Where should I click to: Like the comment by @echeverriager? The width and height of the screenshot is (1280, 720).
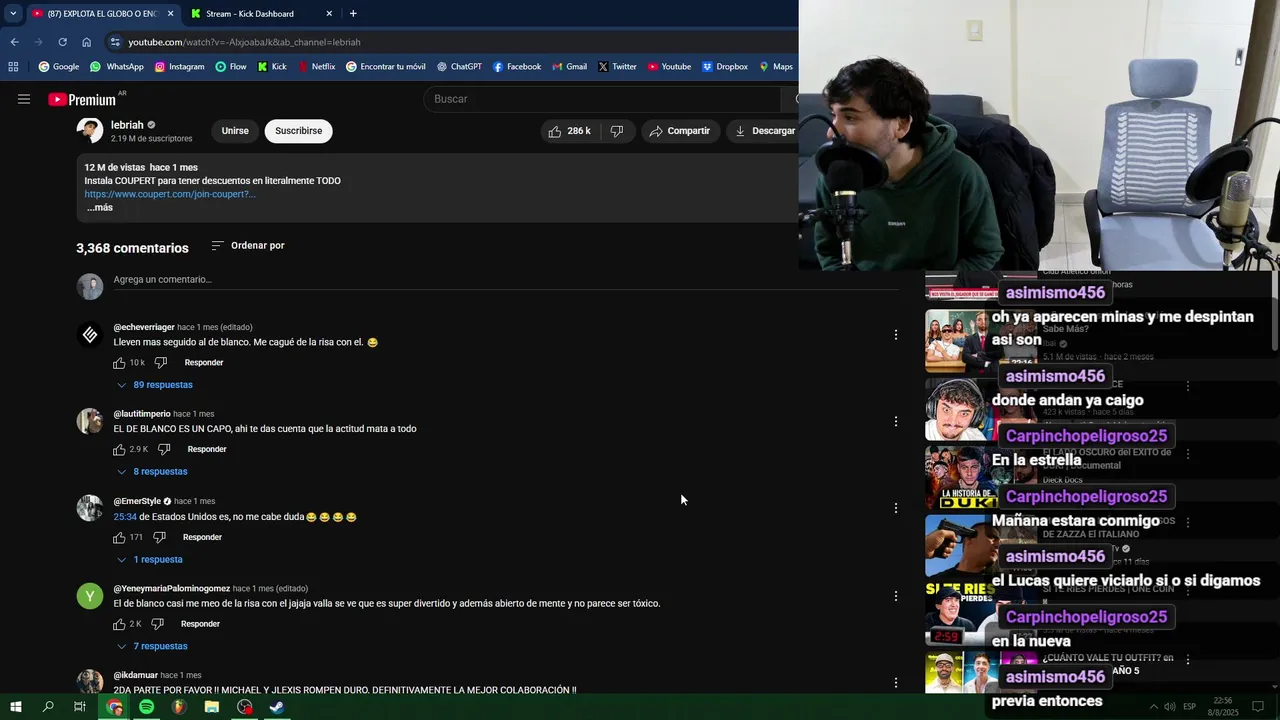(119, 363)
